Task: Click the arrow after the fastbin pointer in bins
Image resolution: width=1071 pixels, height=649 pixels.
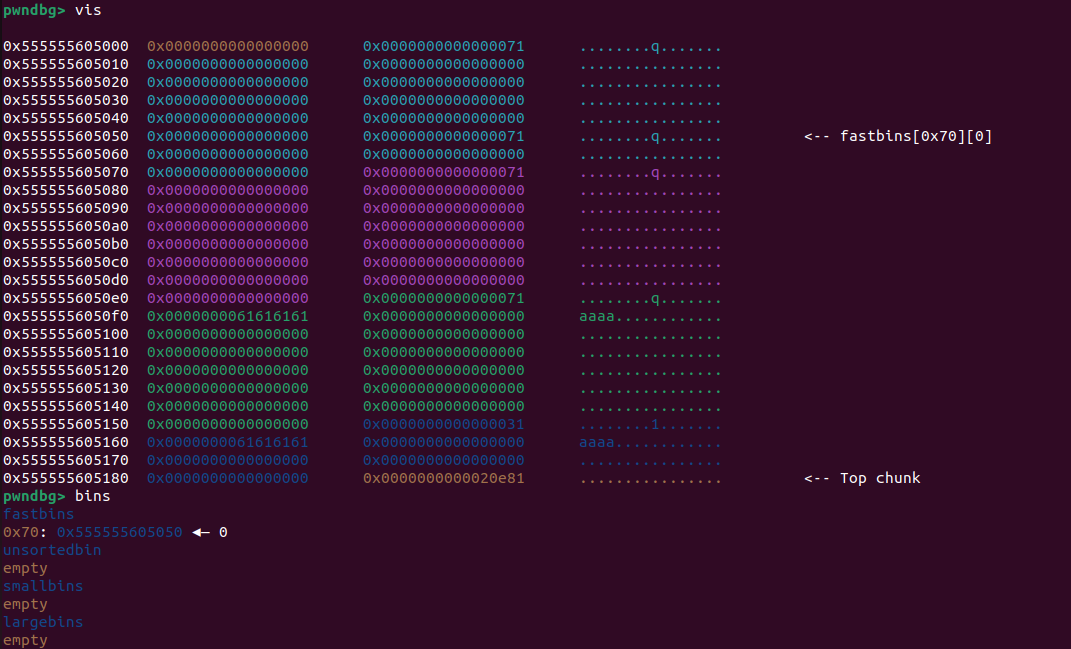Action: coord(200,532)
